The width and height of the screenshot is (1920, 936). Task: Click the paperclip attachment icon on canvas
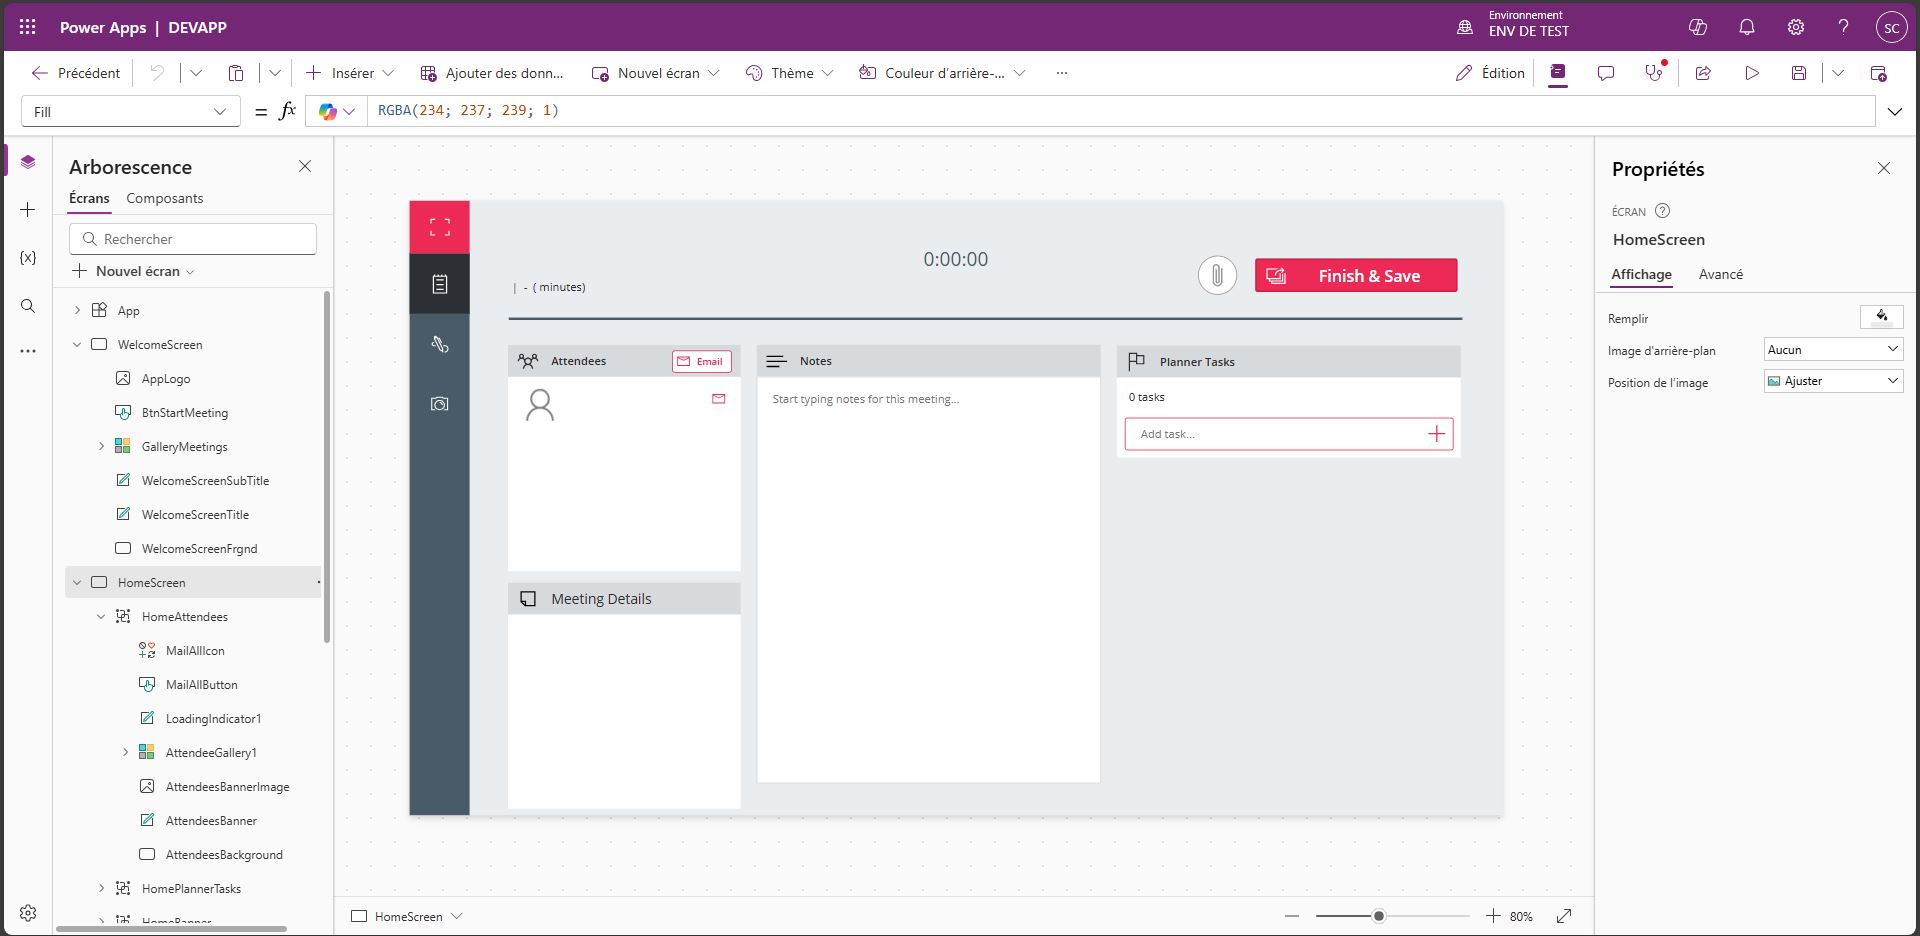(x=1217, y=276)
